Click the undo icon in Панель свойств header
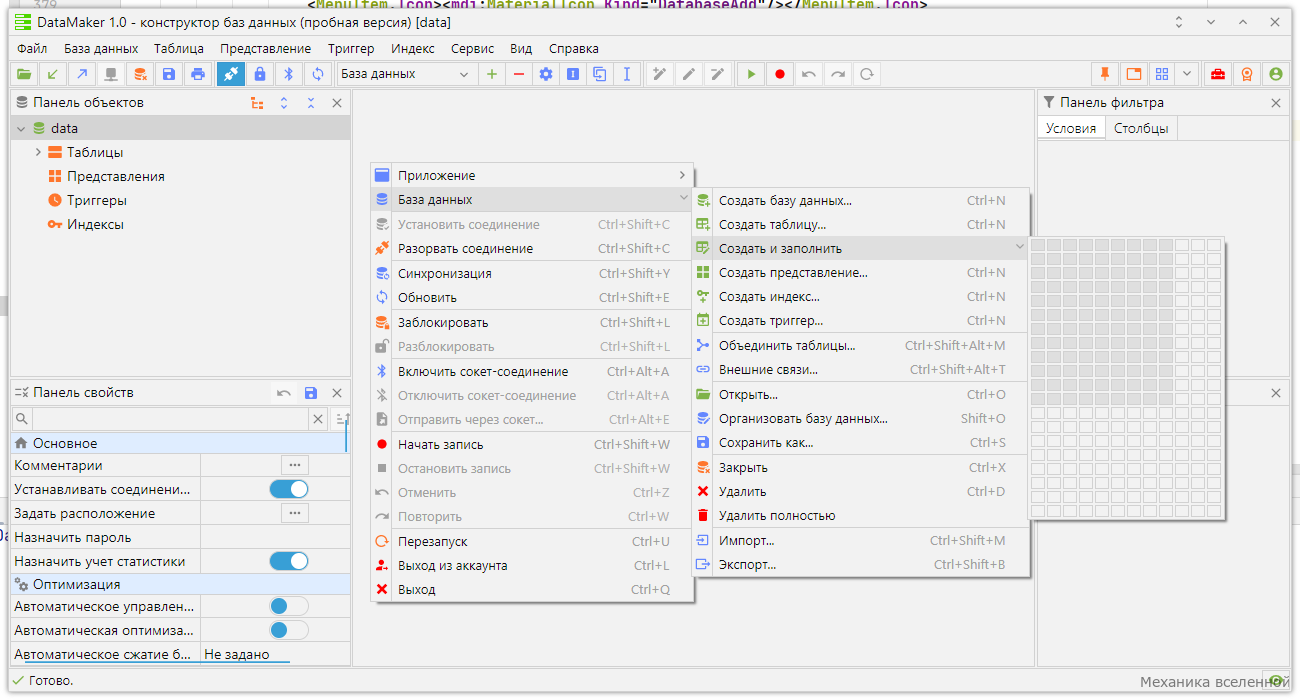The width and height of the screenshot is (1300, 700). click(x=284, y=393)
